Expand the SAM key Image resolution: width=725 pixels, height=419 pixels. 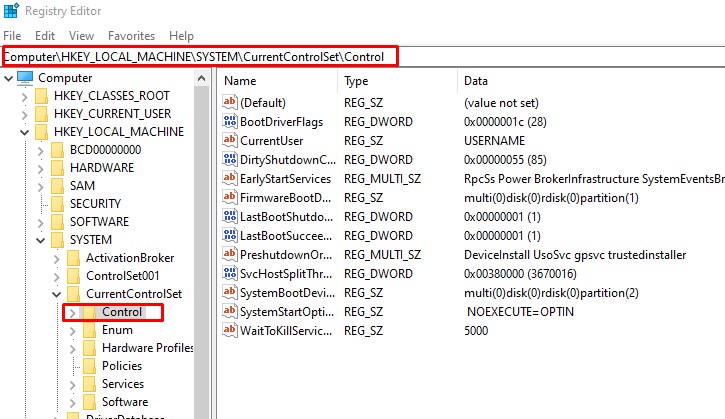tap(41, 186)
